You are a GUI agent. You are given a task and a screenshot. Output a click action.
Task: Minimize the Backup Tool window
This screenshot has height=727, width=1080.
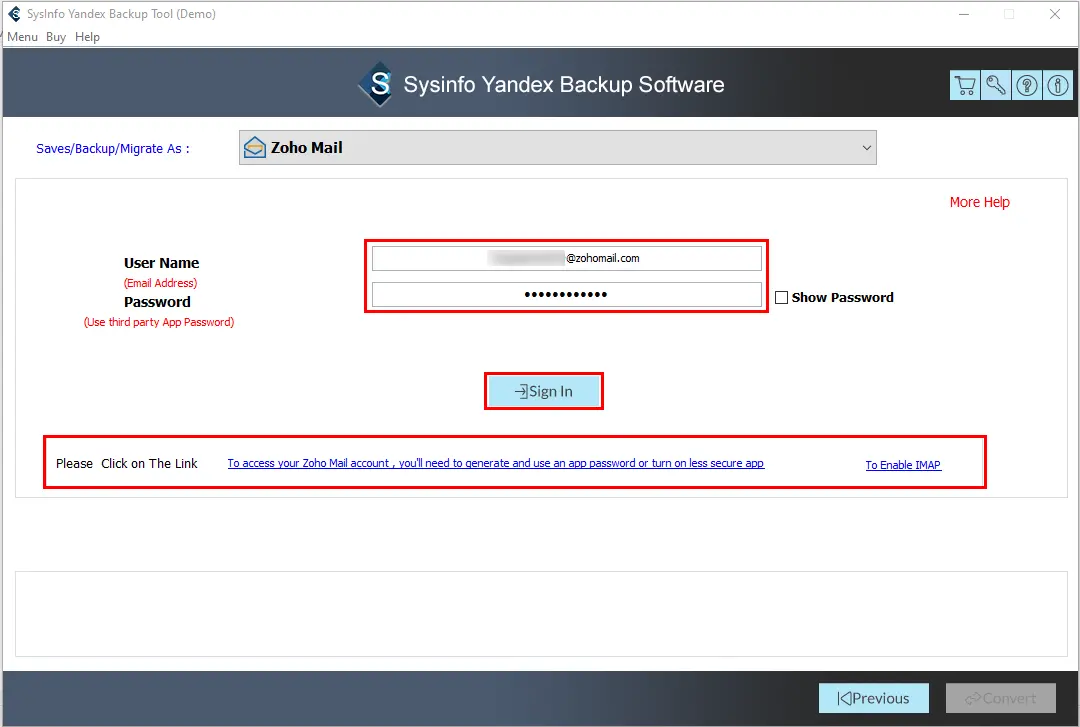click(964, 14)
